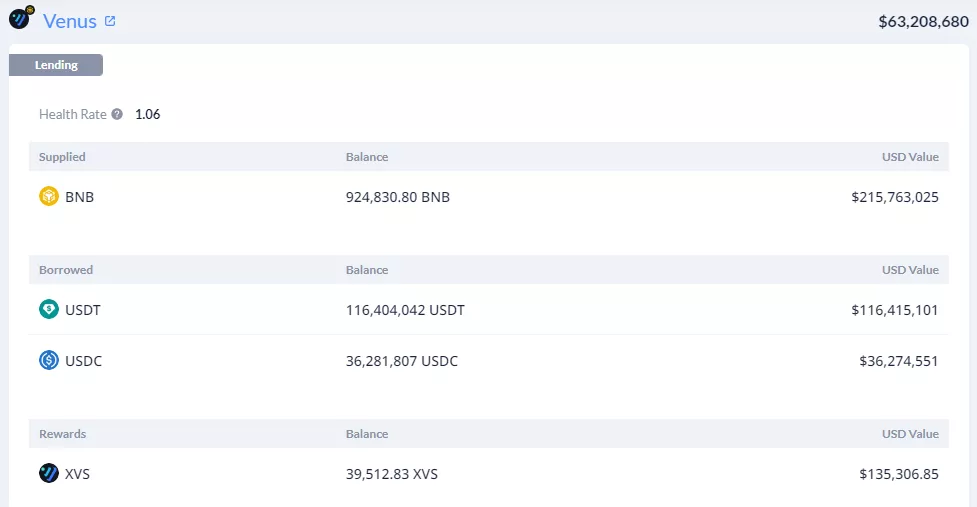The image size is (977, 507).
Task: Click the Borrowed section header
Action: click(65, 270)
